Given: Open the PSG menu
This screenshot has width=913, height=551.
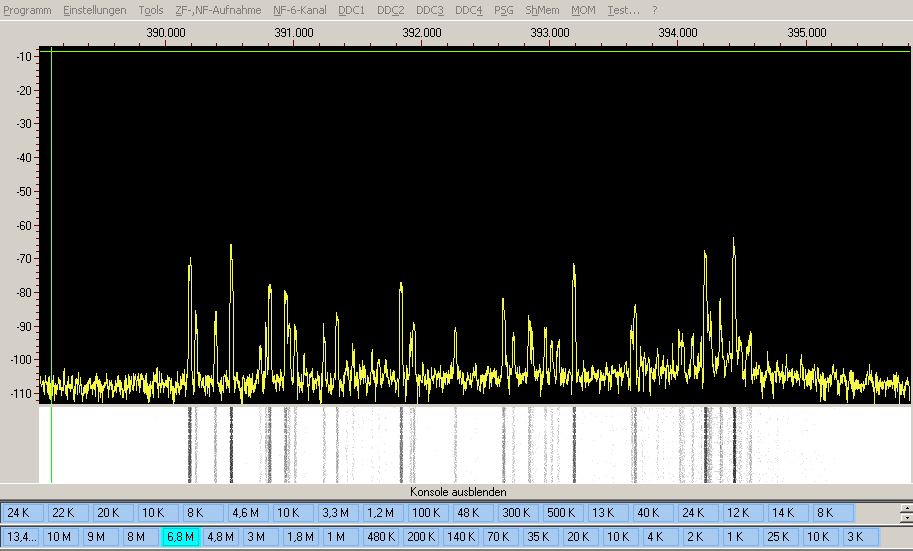Looking at the screenshot, I should click(504, 10).
